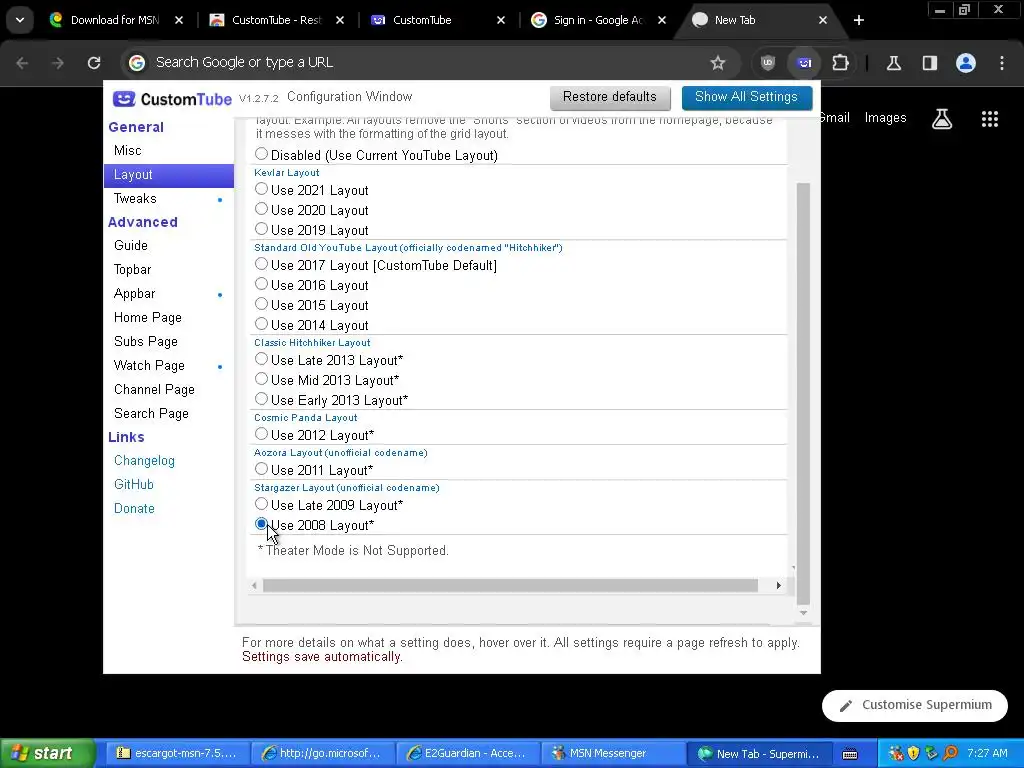
Task: Select Use 2017 Layout CustomTube Default
Action: click(x=261, y=264)
